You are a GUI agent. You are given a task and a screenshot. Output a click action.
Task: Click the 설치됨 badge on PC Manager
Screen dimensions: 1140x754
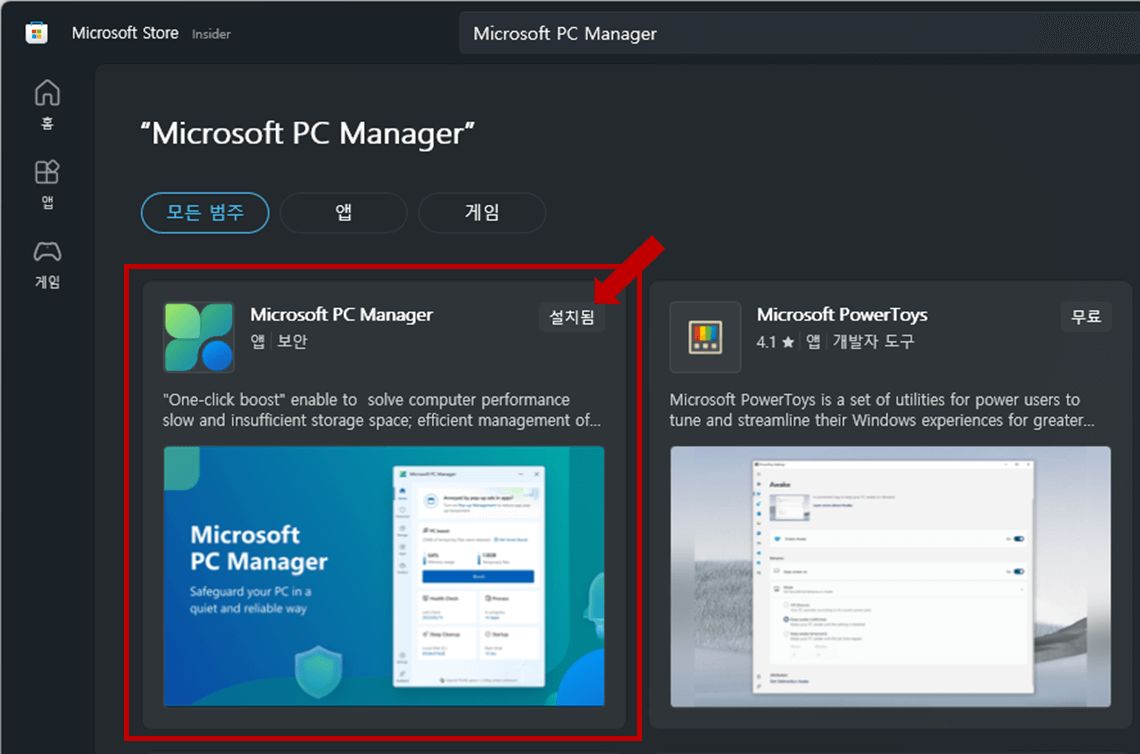(571, 317)
